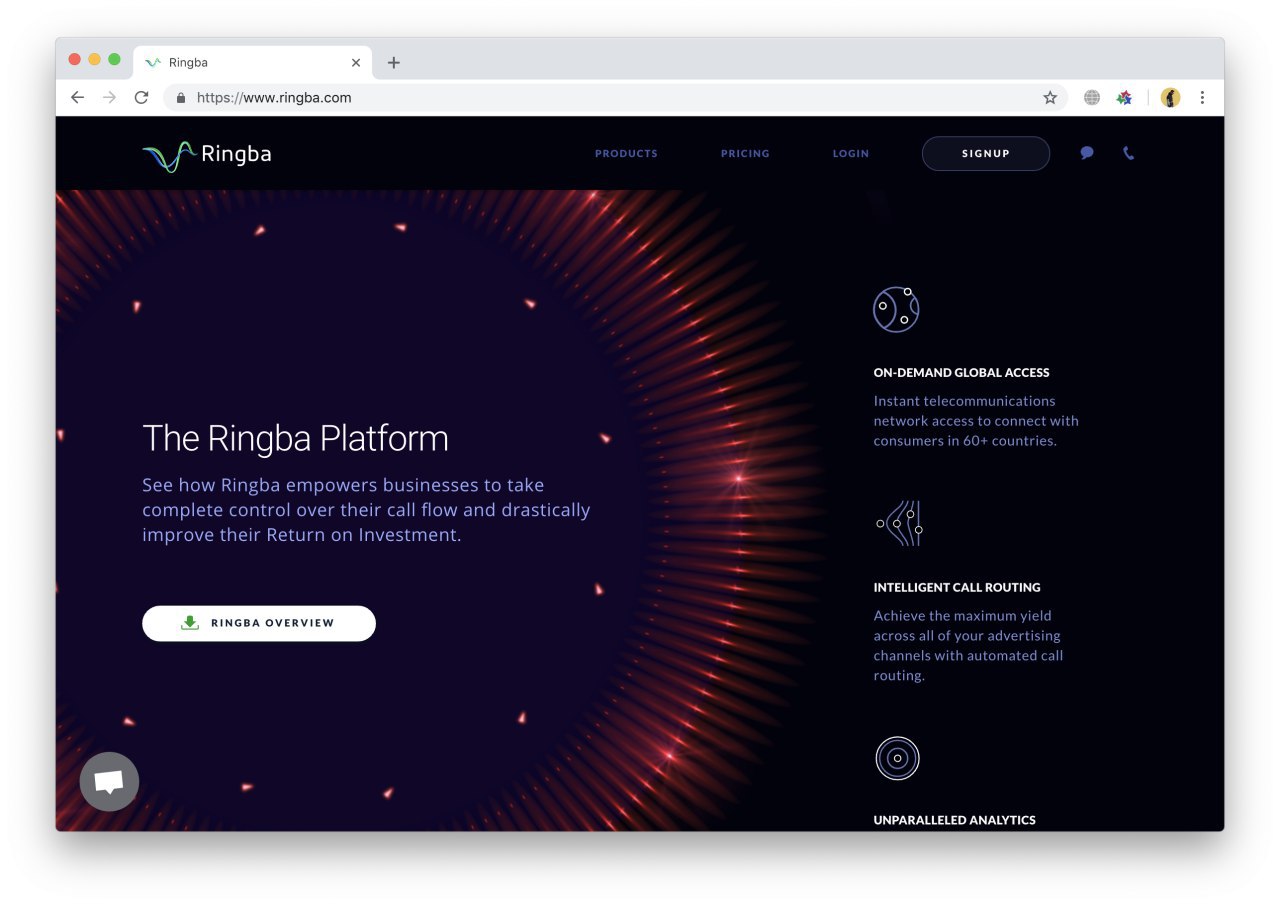The height and width of the screenshot is (905, 1280).
Task: Select the Ringba browser tab
Action: coord(253,62)
